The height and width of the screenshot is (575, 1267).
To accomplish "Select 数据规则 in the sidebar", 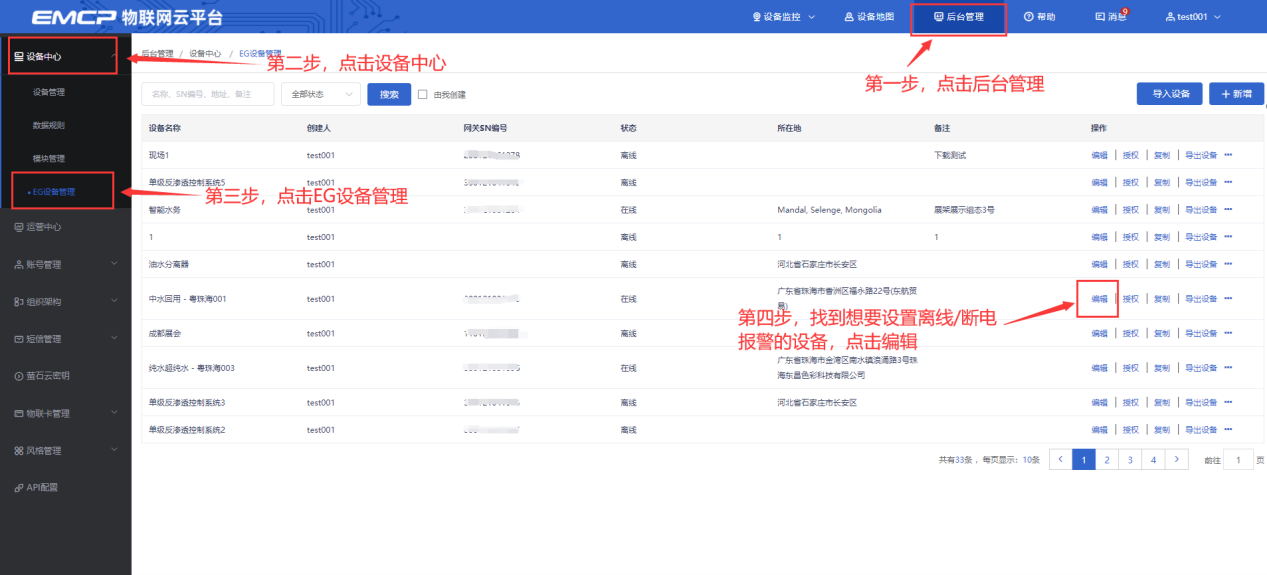I will (x=49, y=125).
